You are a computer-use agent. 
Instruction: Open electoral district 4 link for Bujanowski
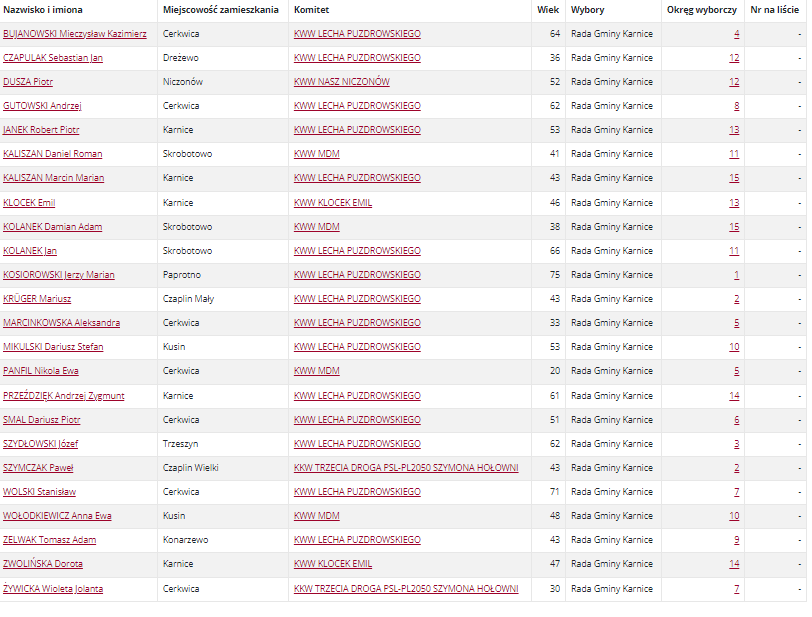click(736, 34)
